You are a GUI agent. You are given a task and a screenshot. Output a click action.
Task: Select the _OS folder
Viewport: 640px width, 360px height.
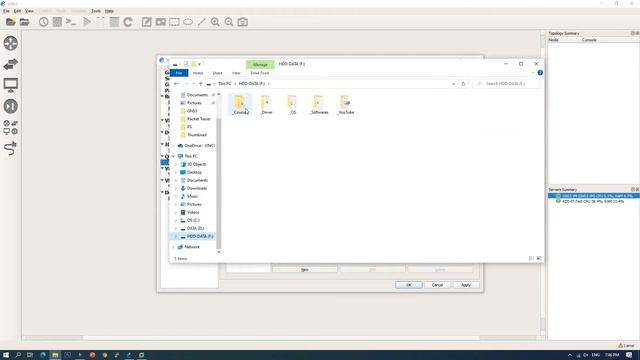coord(292,104)
